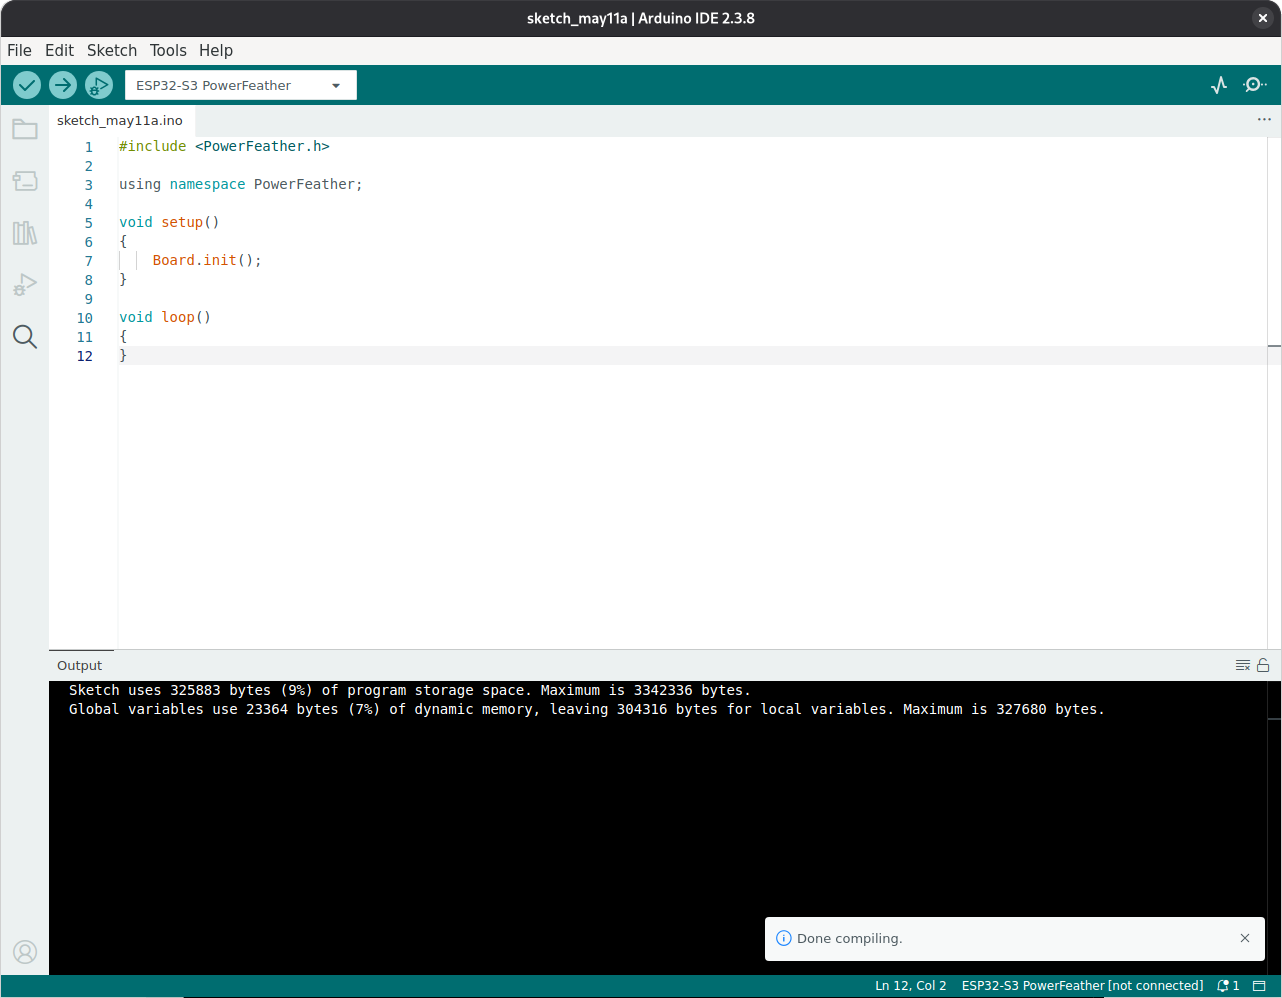This screenshot has height=998, width=1282.
Task: Click the Board.init(); code line
Action: pos(207,260)
